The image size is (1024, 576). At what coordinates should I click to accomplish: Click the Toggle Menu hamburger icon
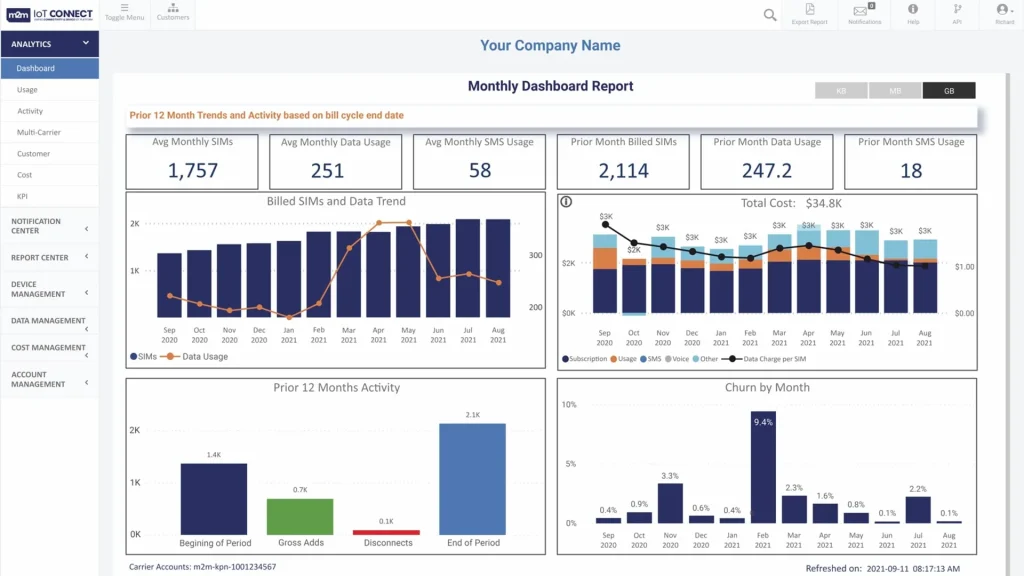124,9
